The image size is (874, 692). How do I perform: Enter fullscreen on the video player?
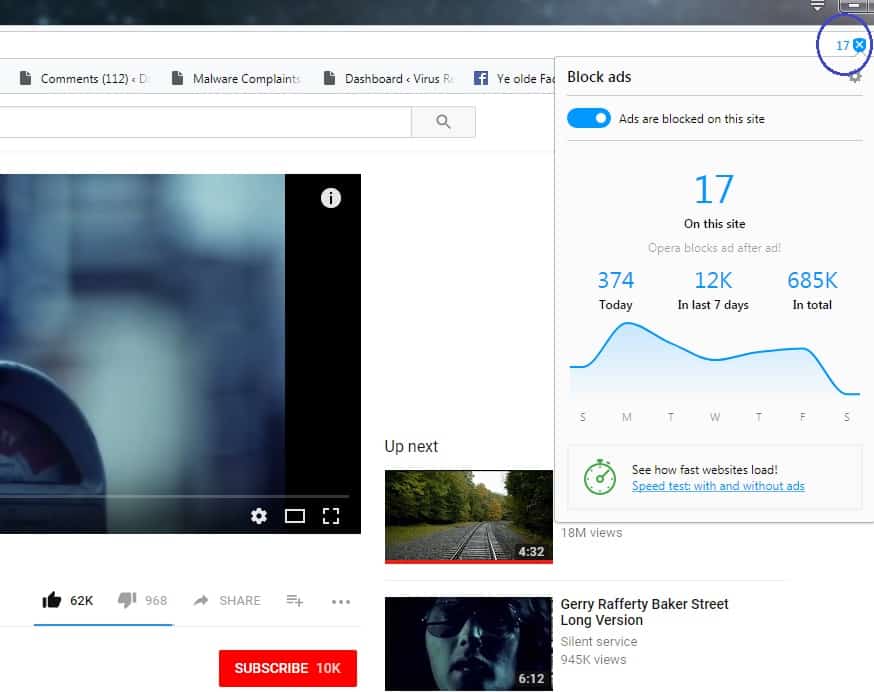click(331, 516)
